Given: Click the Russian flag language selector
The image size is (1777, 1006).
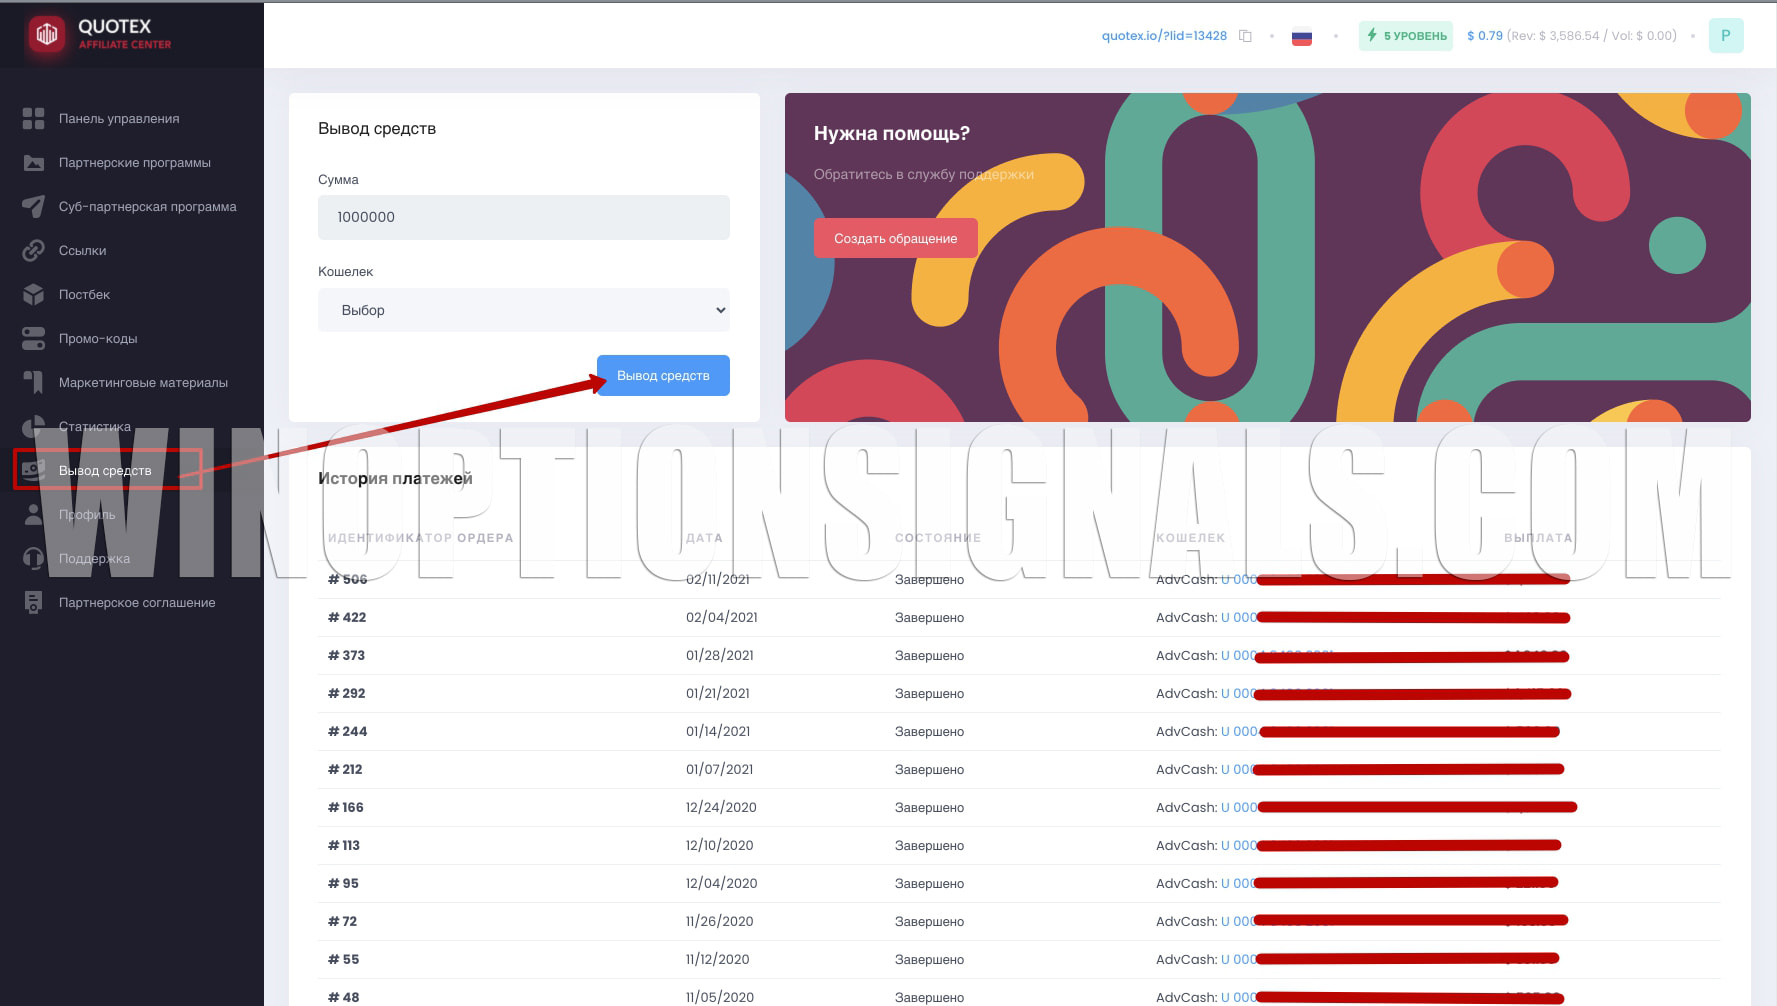Looking at the screenshot, I should pos(1301,37).
